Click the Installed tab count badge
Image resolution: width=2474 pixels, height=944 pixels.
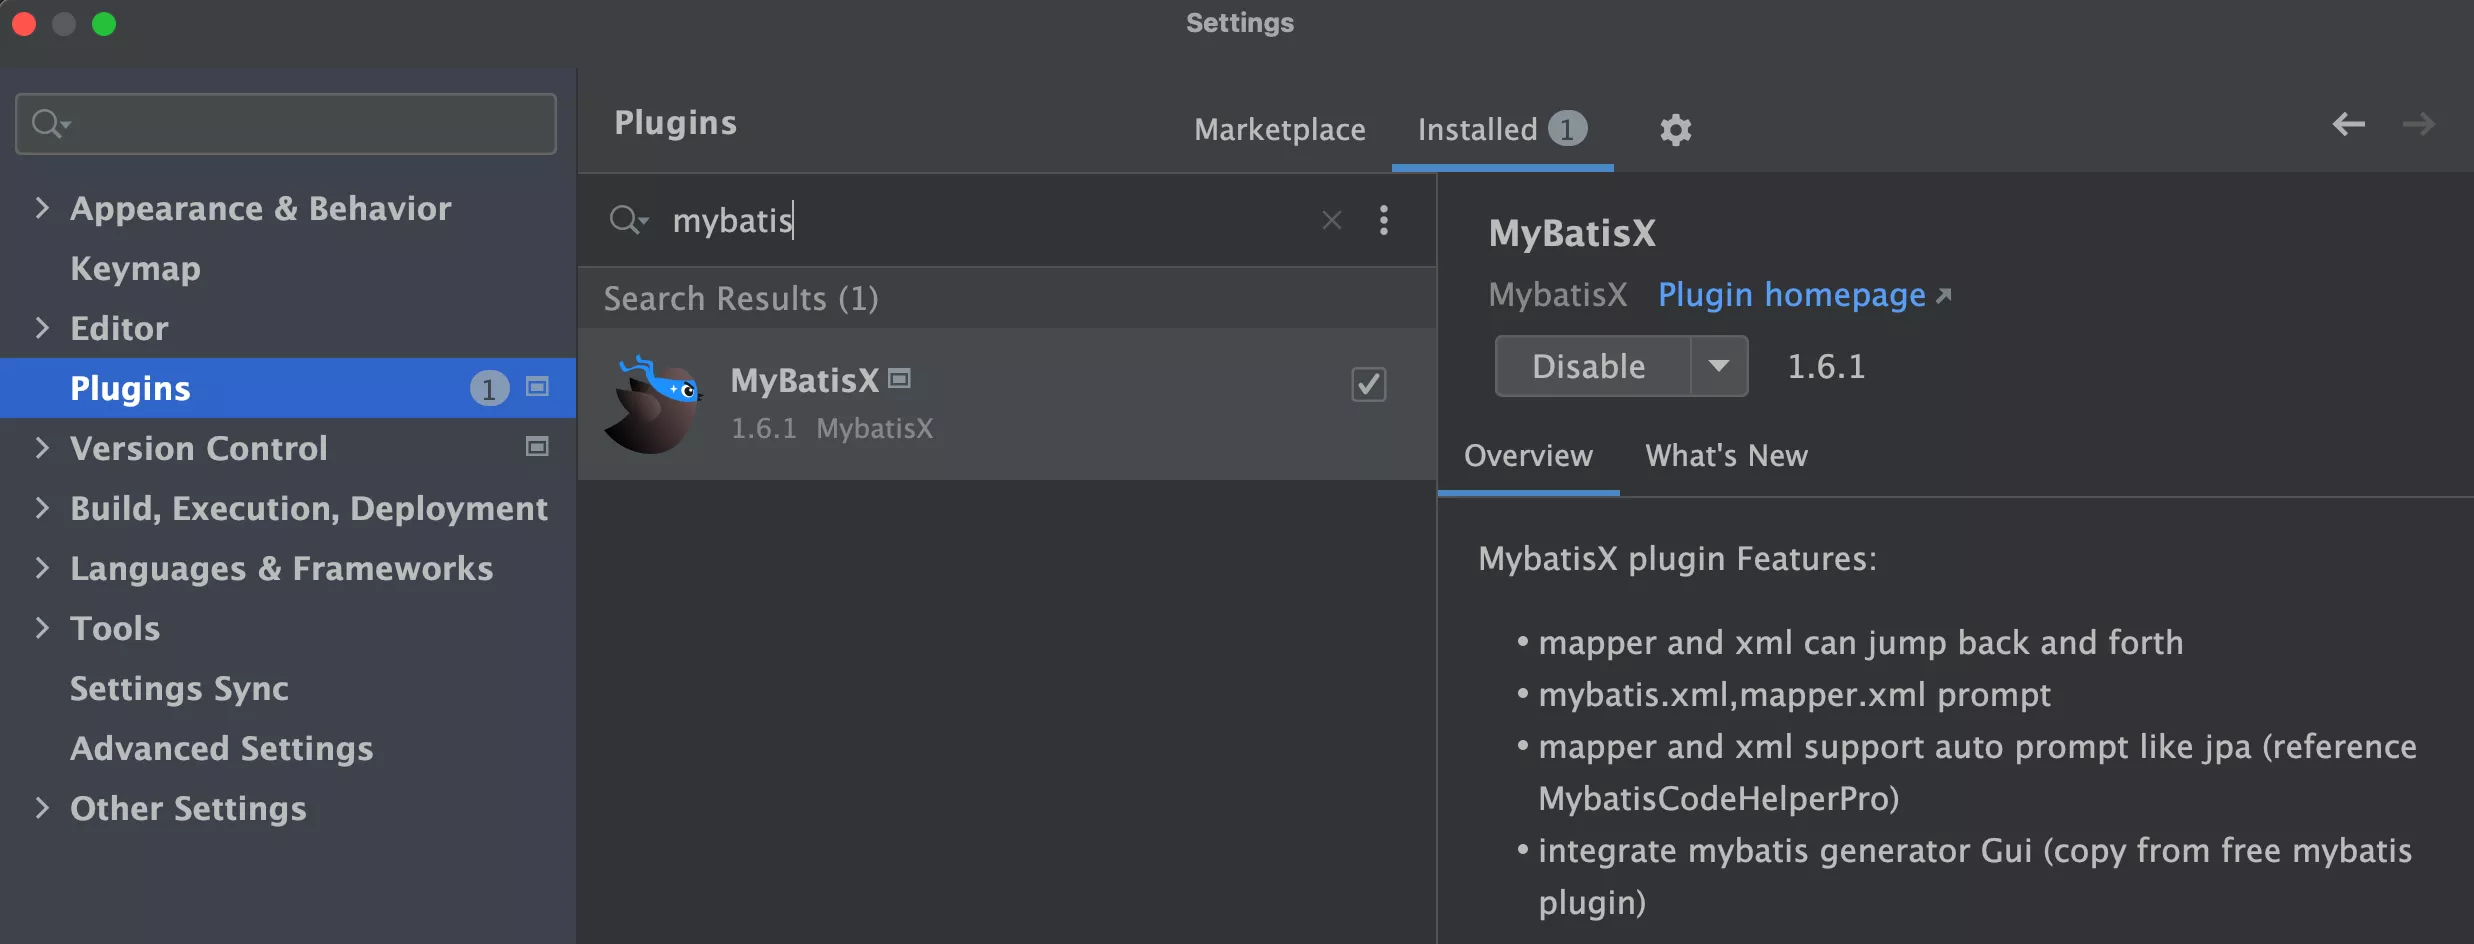(1567, 129)
